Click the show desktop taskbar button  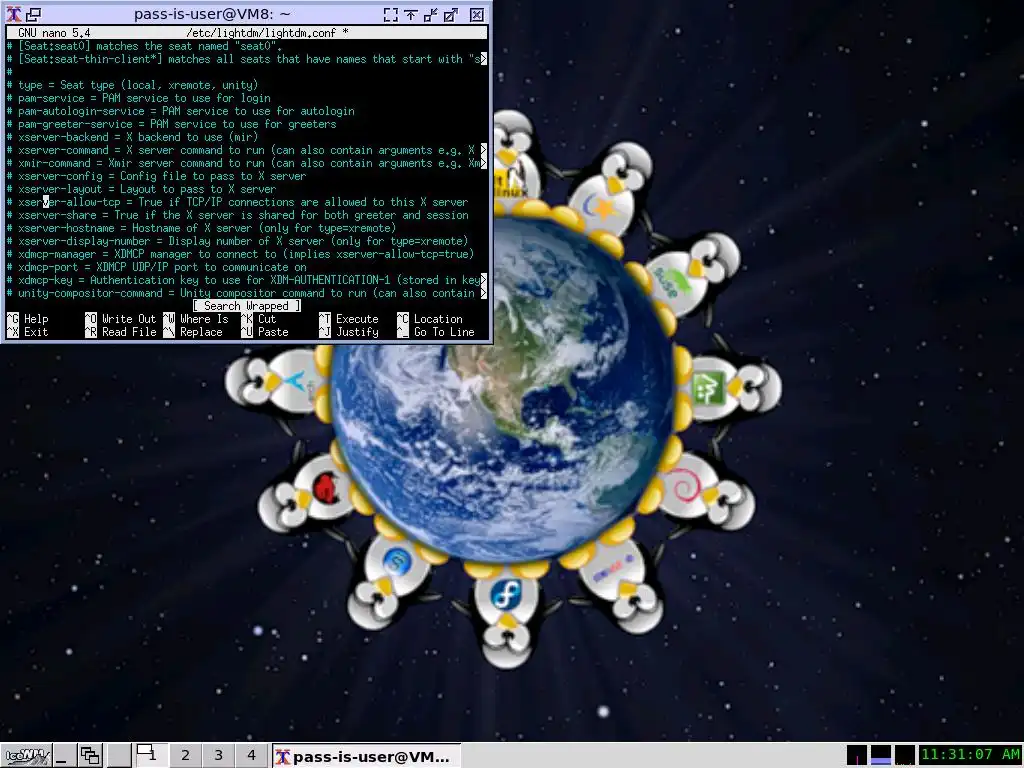point(65,756)
